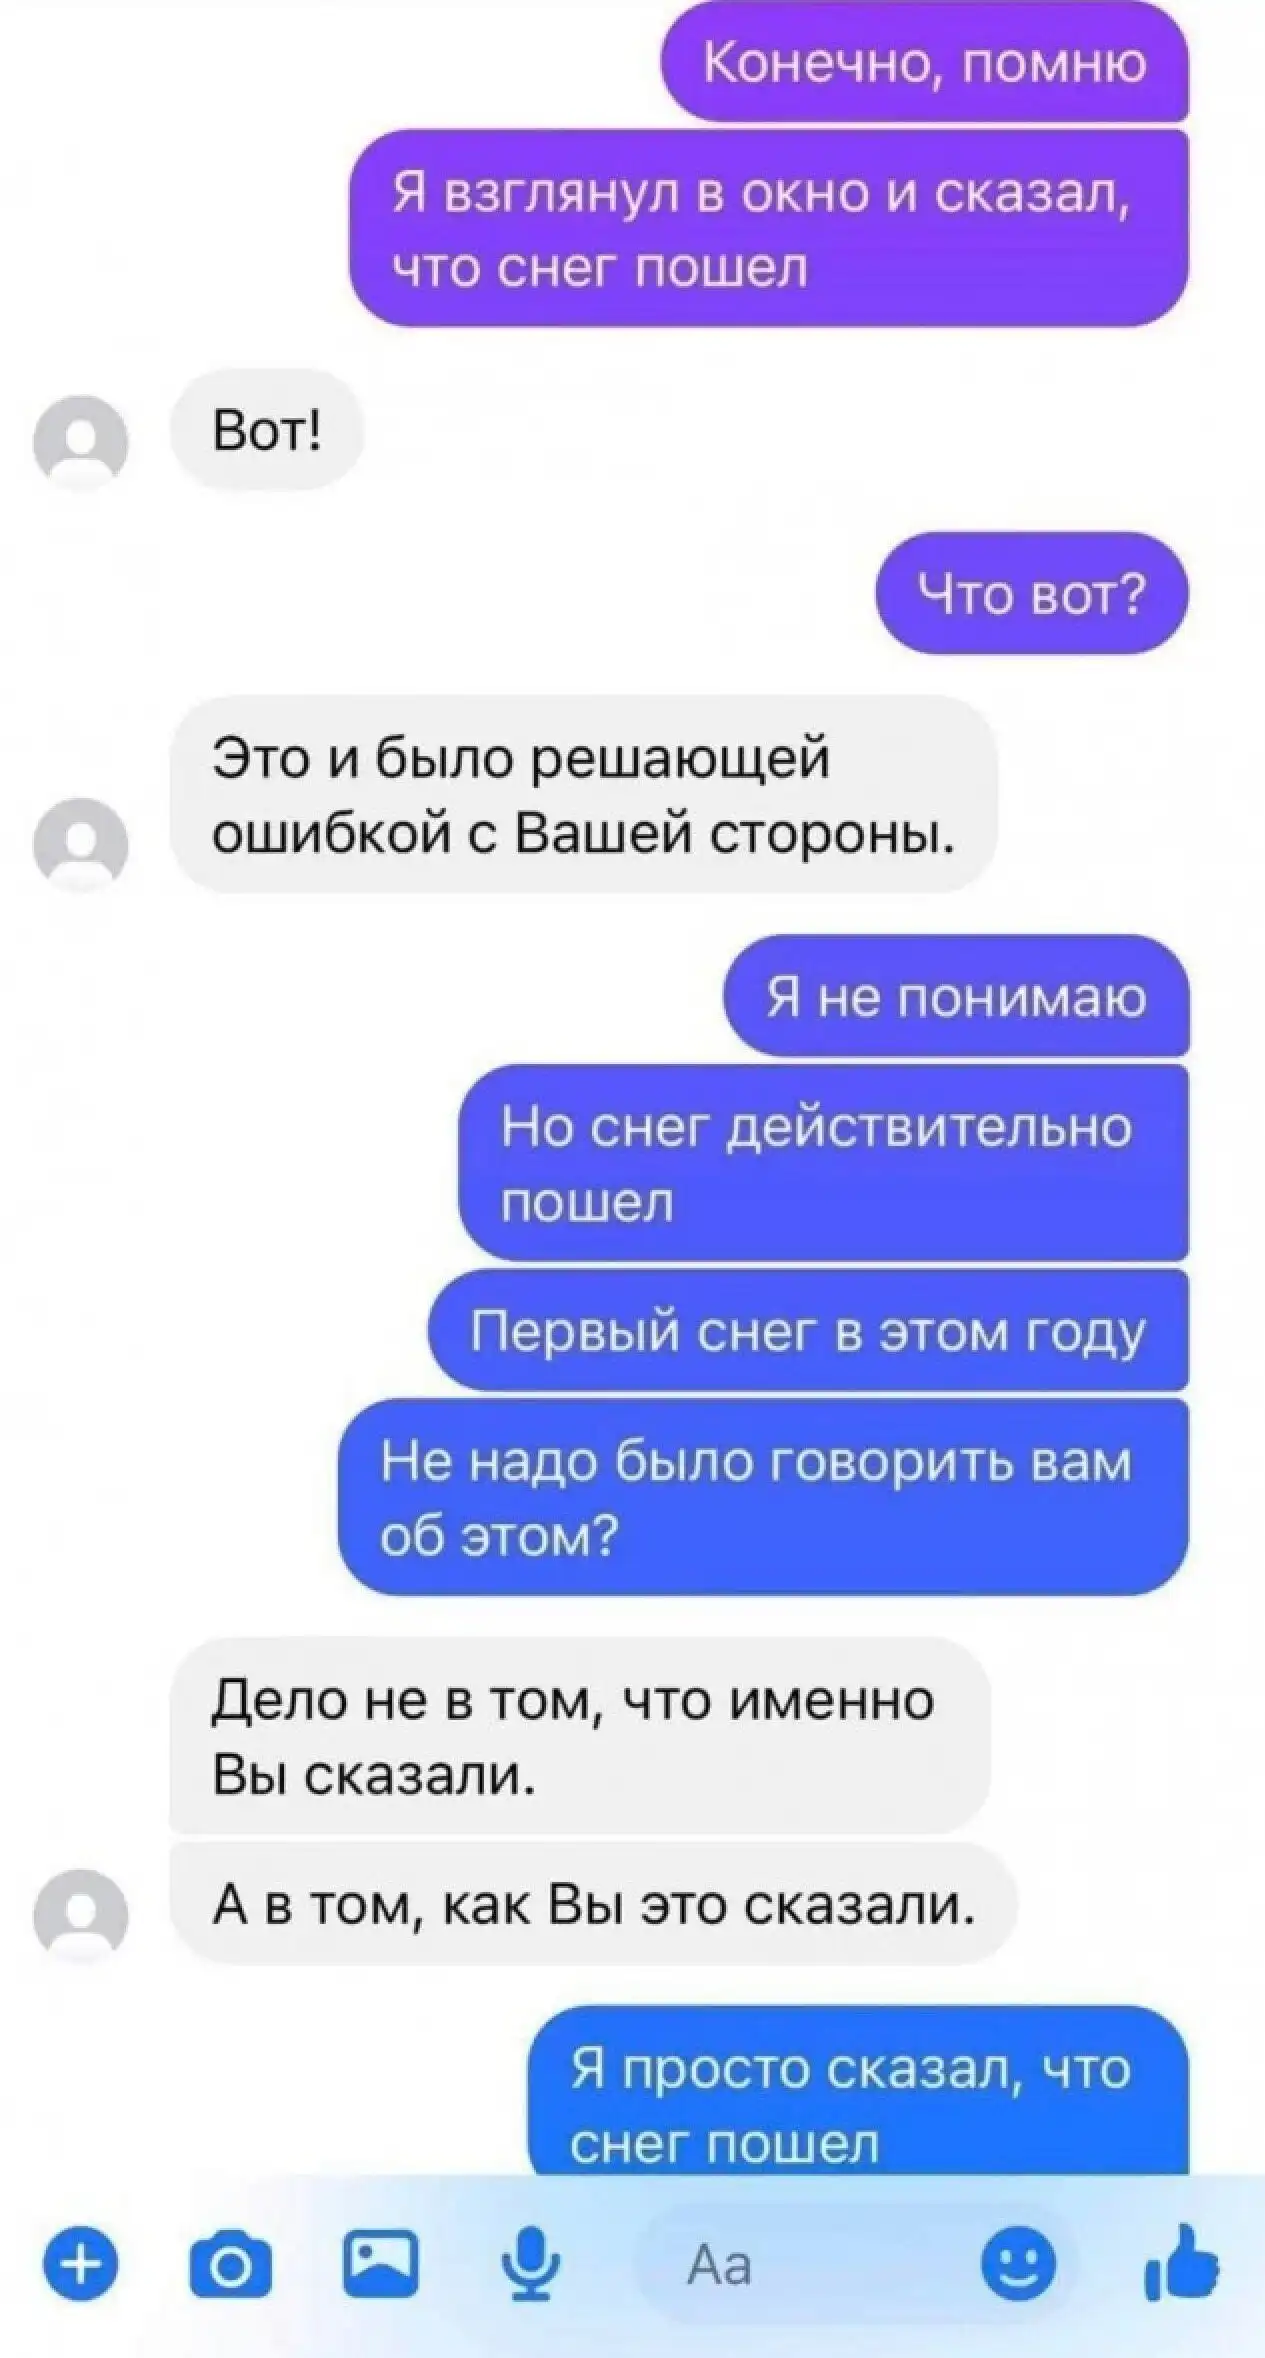The width and height of the screenshot is (1265, 2358).
Task: Select the "Вот!" message bubble
Action: 267,431
